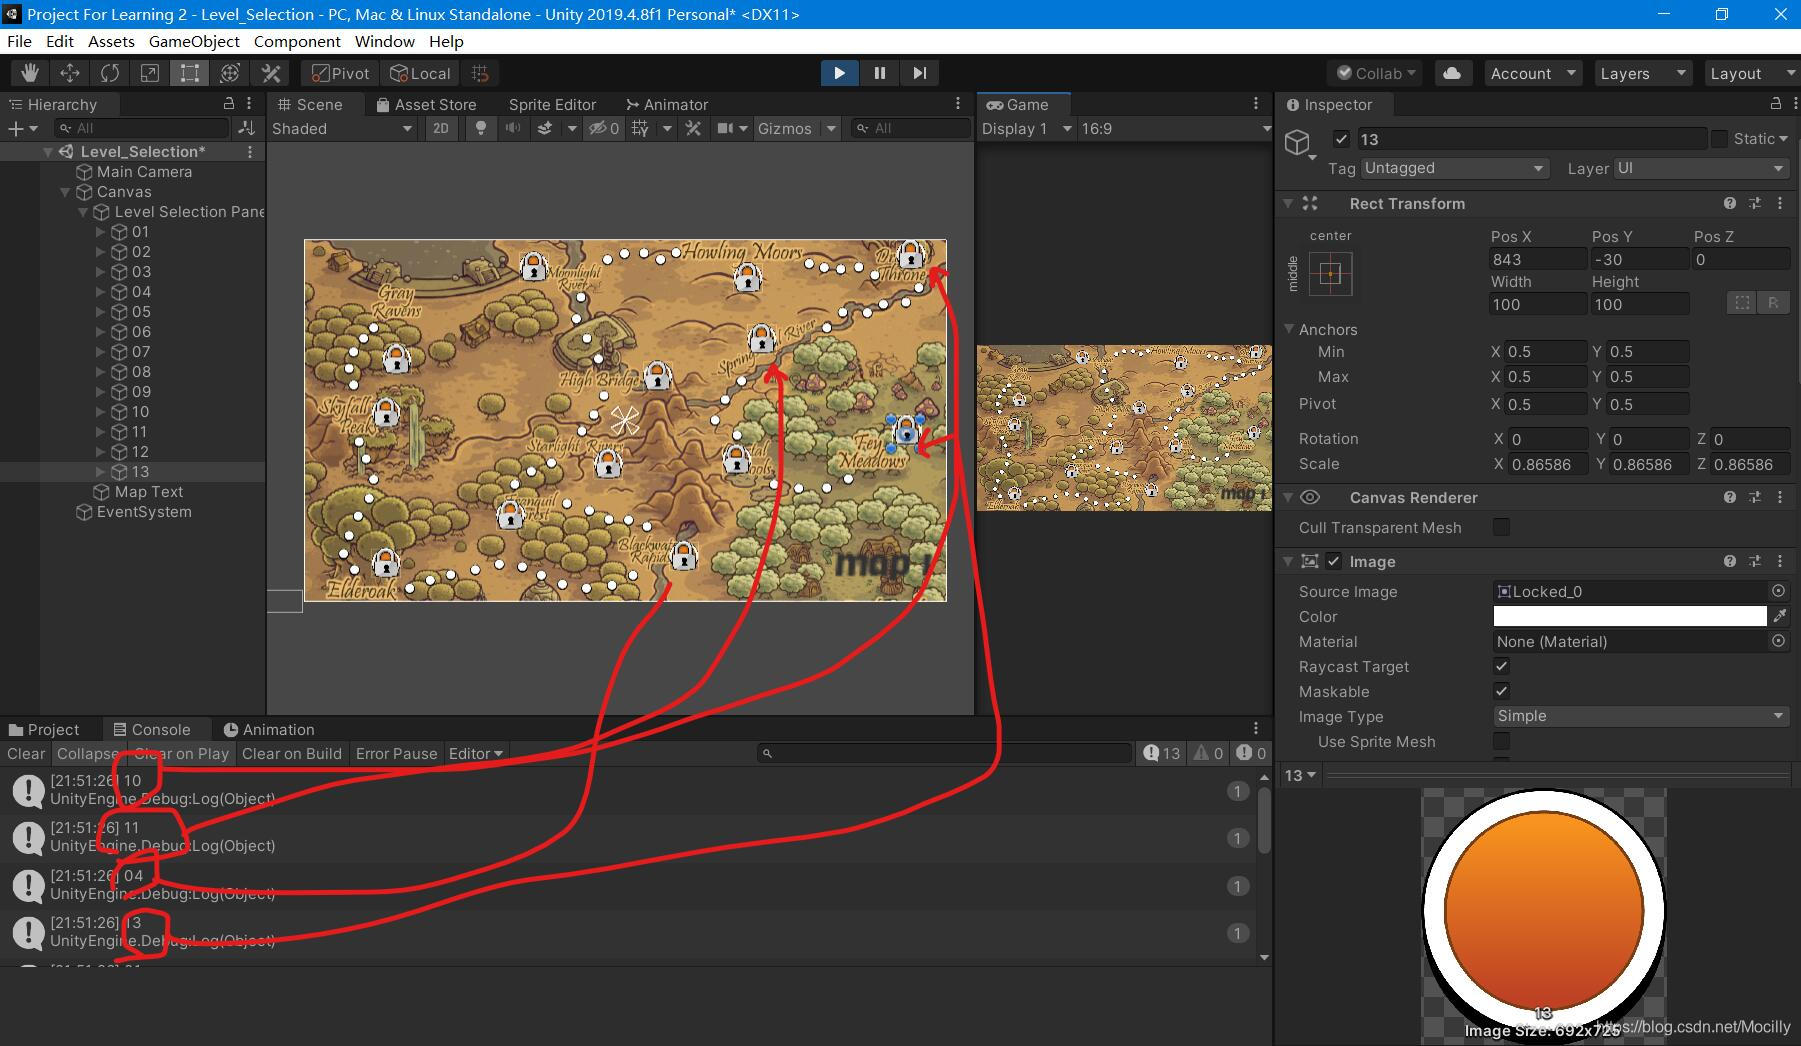The width and height of the screenshot is (1801, 1046).
Task: Enable Cull Transparent Mesh checkbox
Action: 1501,527
